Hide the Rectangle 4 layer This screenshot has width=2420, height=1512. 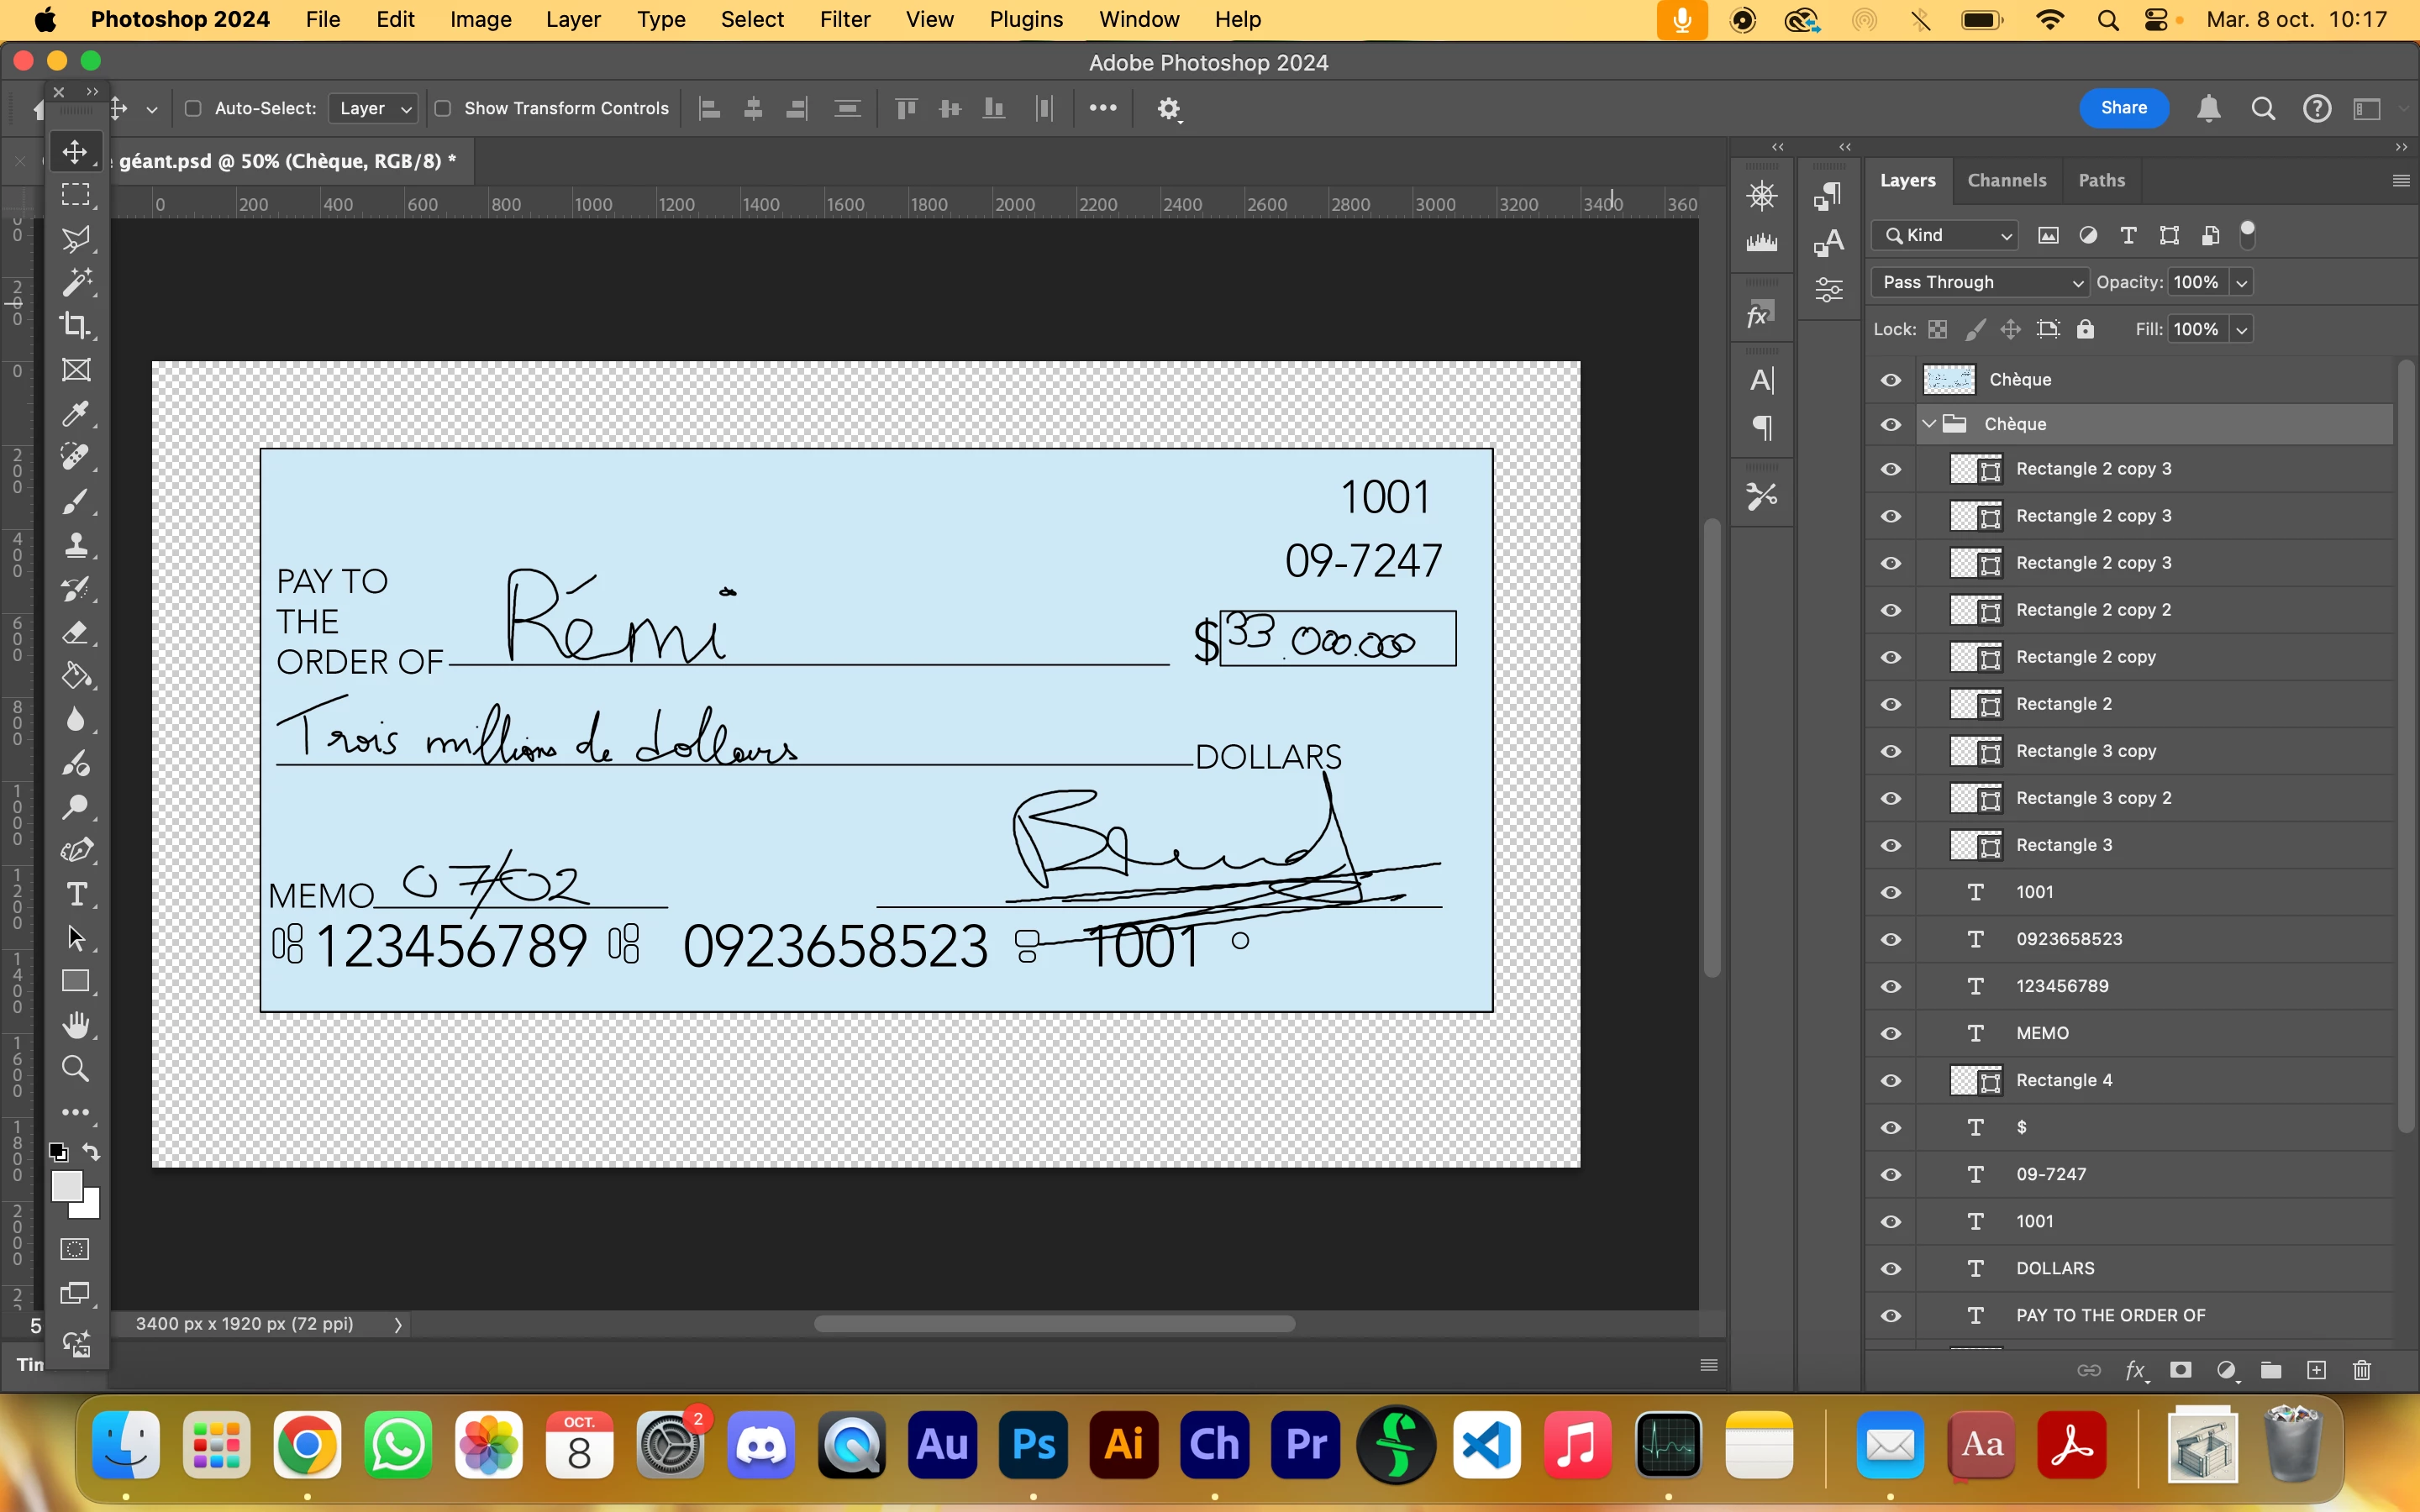[1890, 1080]
